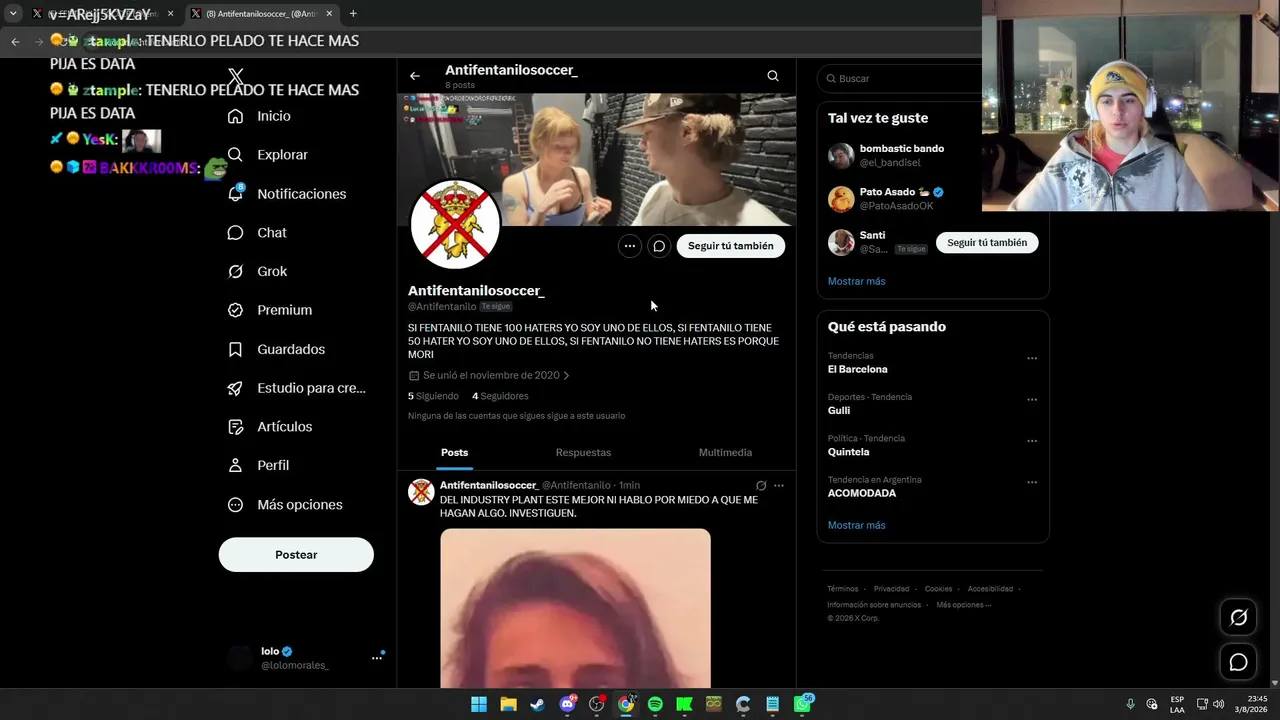Open the Chrome tab search dropdown

pos(13,14)
